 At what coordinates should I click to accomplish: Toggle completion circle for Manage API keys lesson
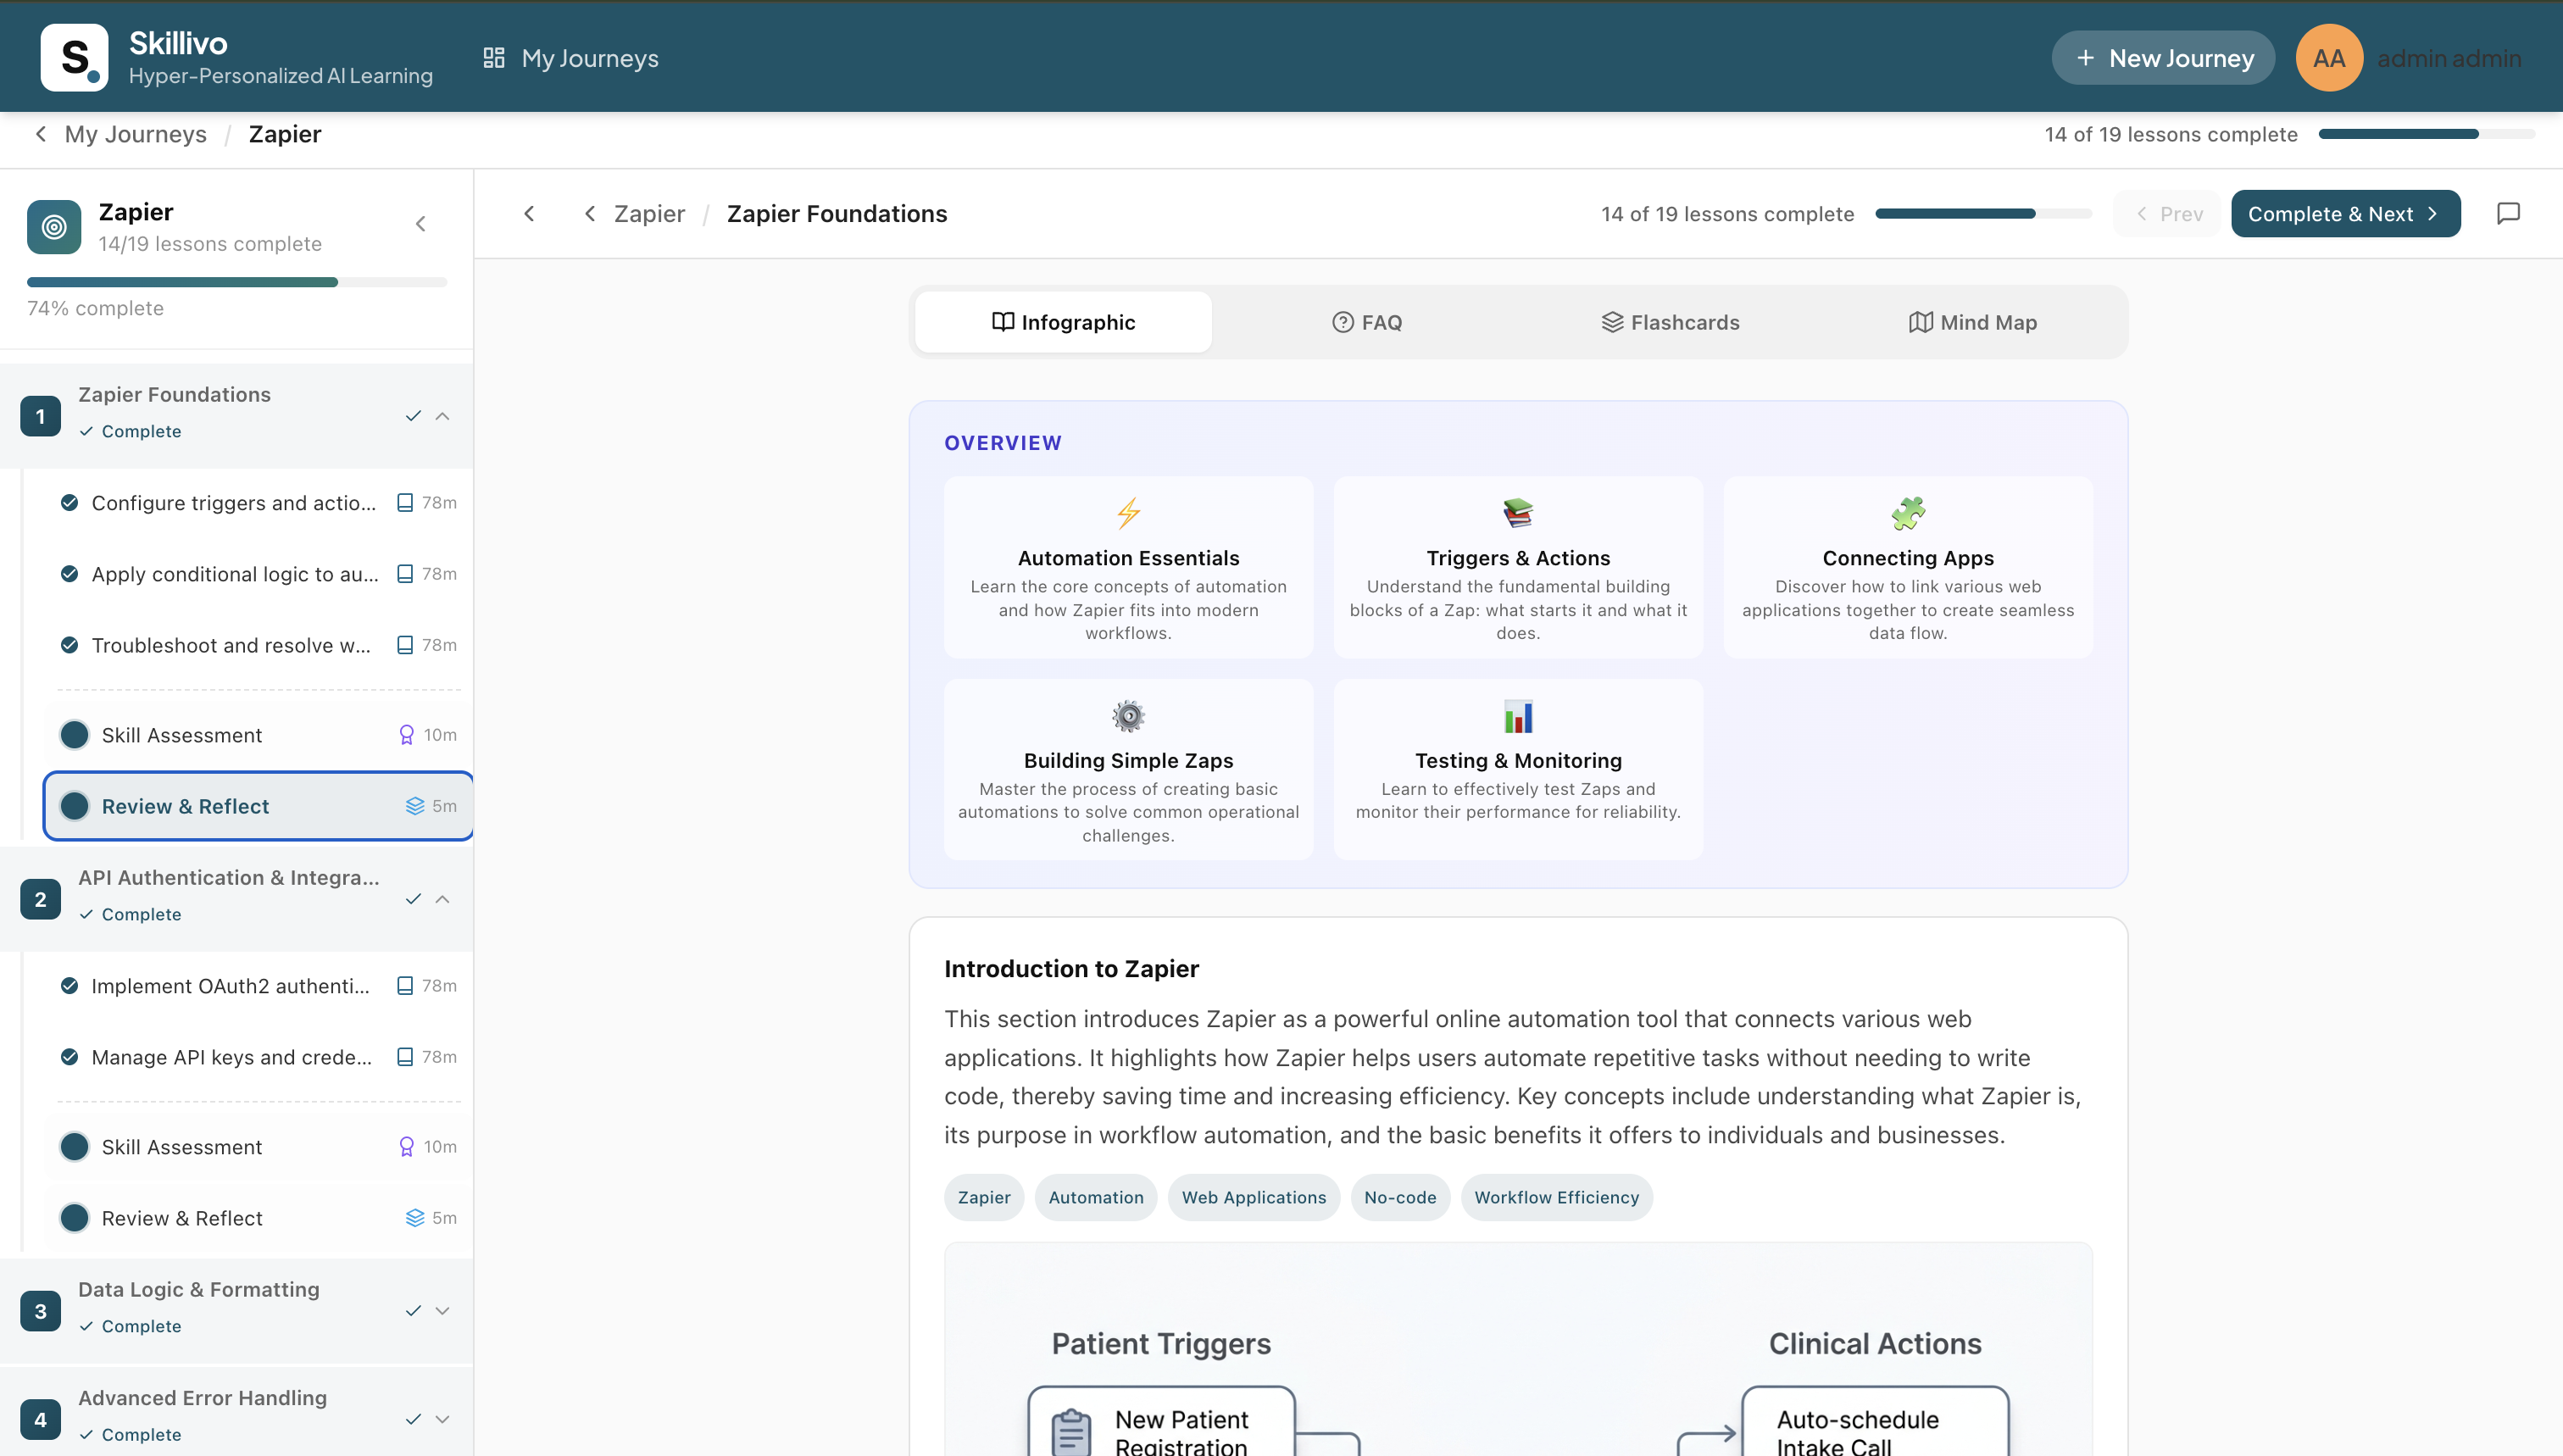(x=69, y=1056)
